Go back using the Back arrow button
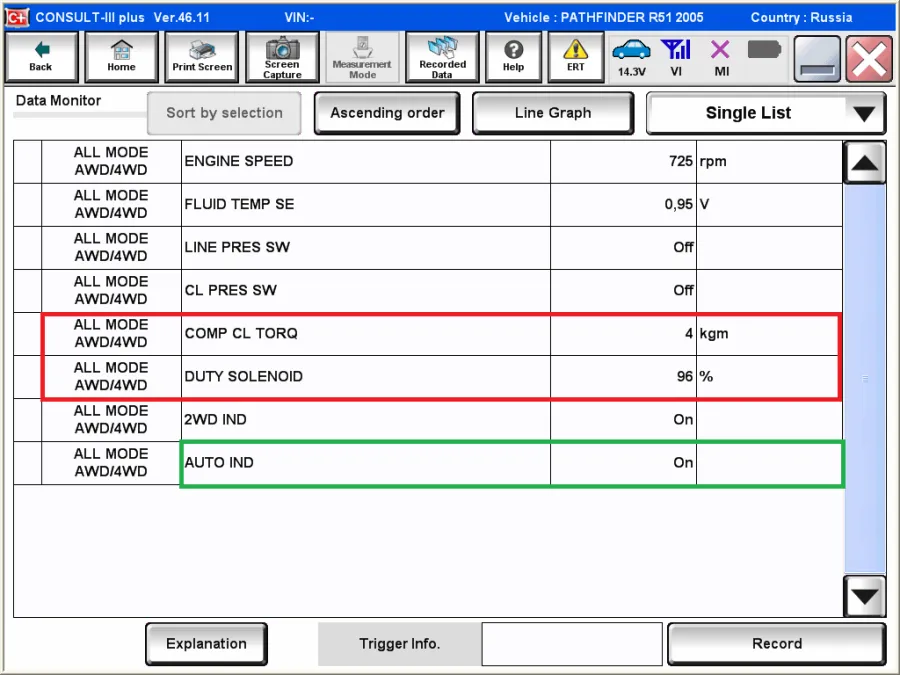The height and width of the screenshot is (675, 900). [x=41, y=57]
